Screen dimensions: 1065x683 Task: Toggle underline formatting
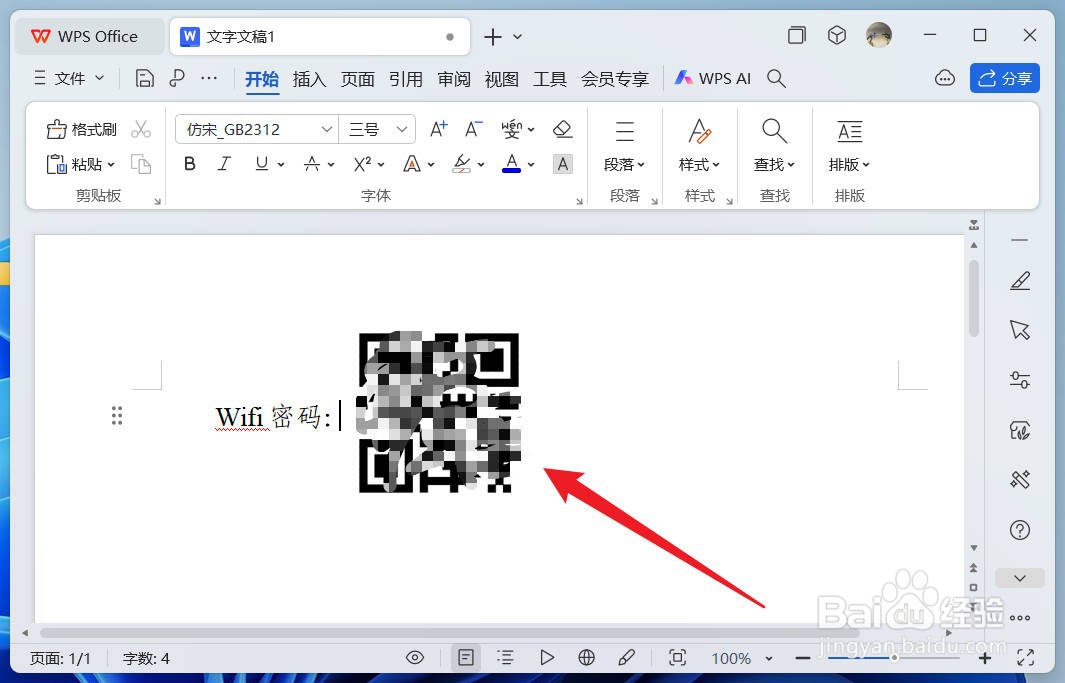[259, 164]
